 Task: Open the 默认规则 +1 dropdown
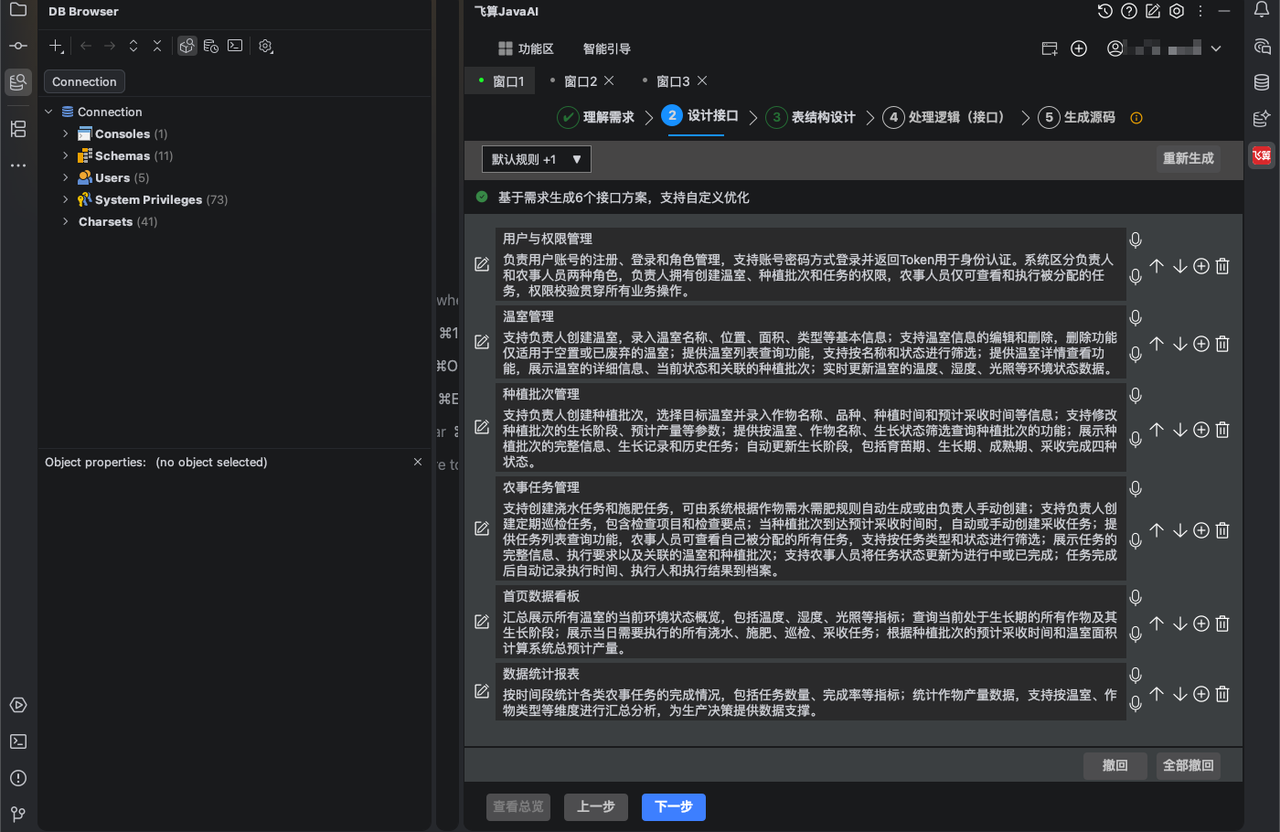tap(536, 159)
